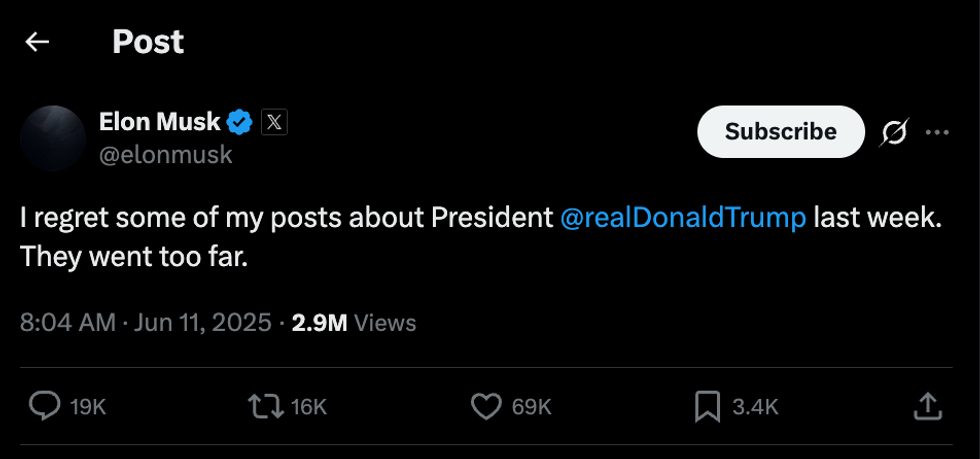The width and height of the screenshot is (980, 459).
Task: Open Elon Musk's profile avatar
Action: [x=52, y=138]
